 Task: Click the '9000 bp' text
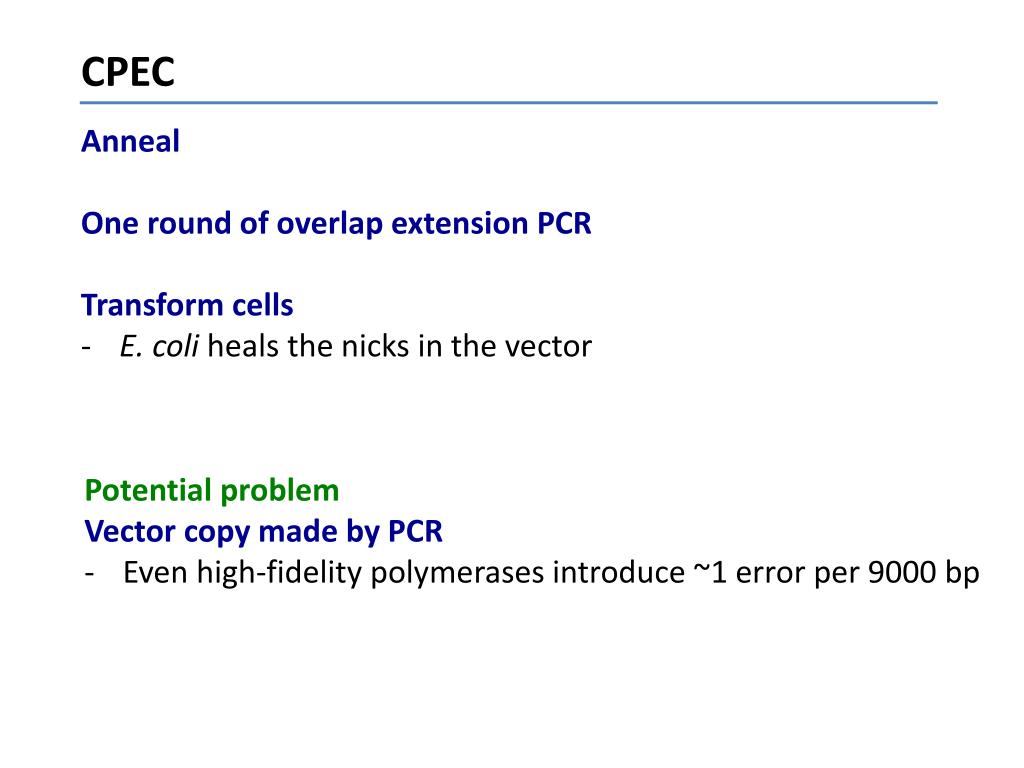tap(924, 573)
